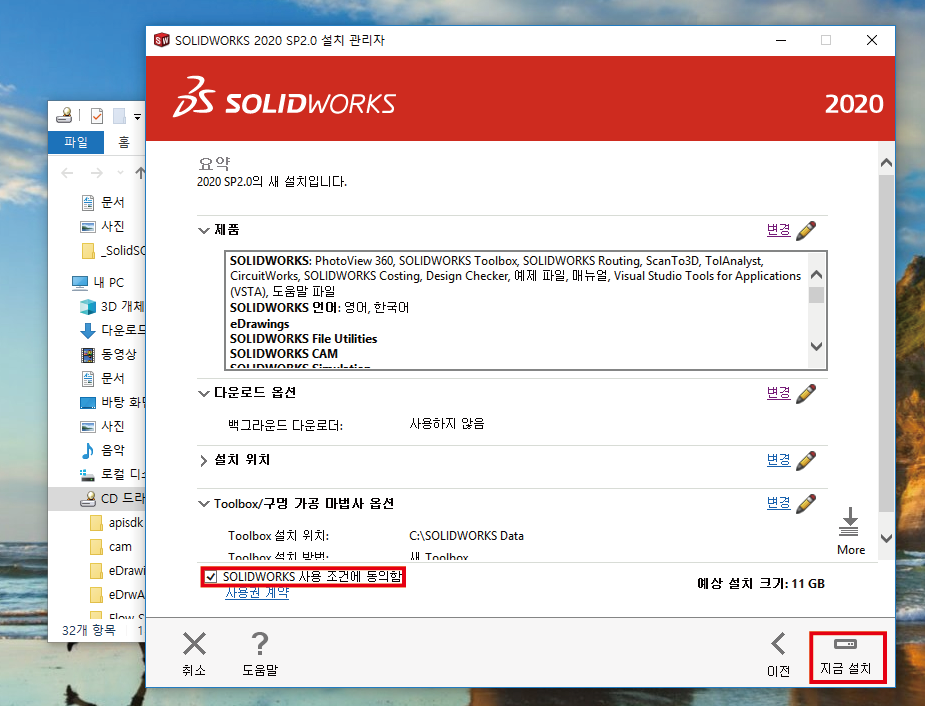
Task: Click Explorer back arrow
Action: [x=67, y=173]
